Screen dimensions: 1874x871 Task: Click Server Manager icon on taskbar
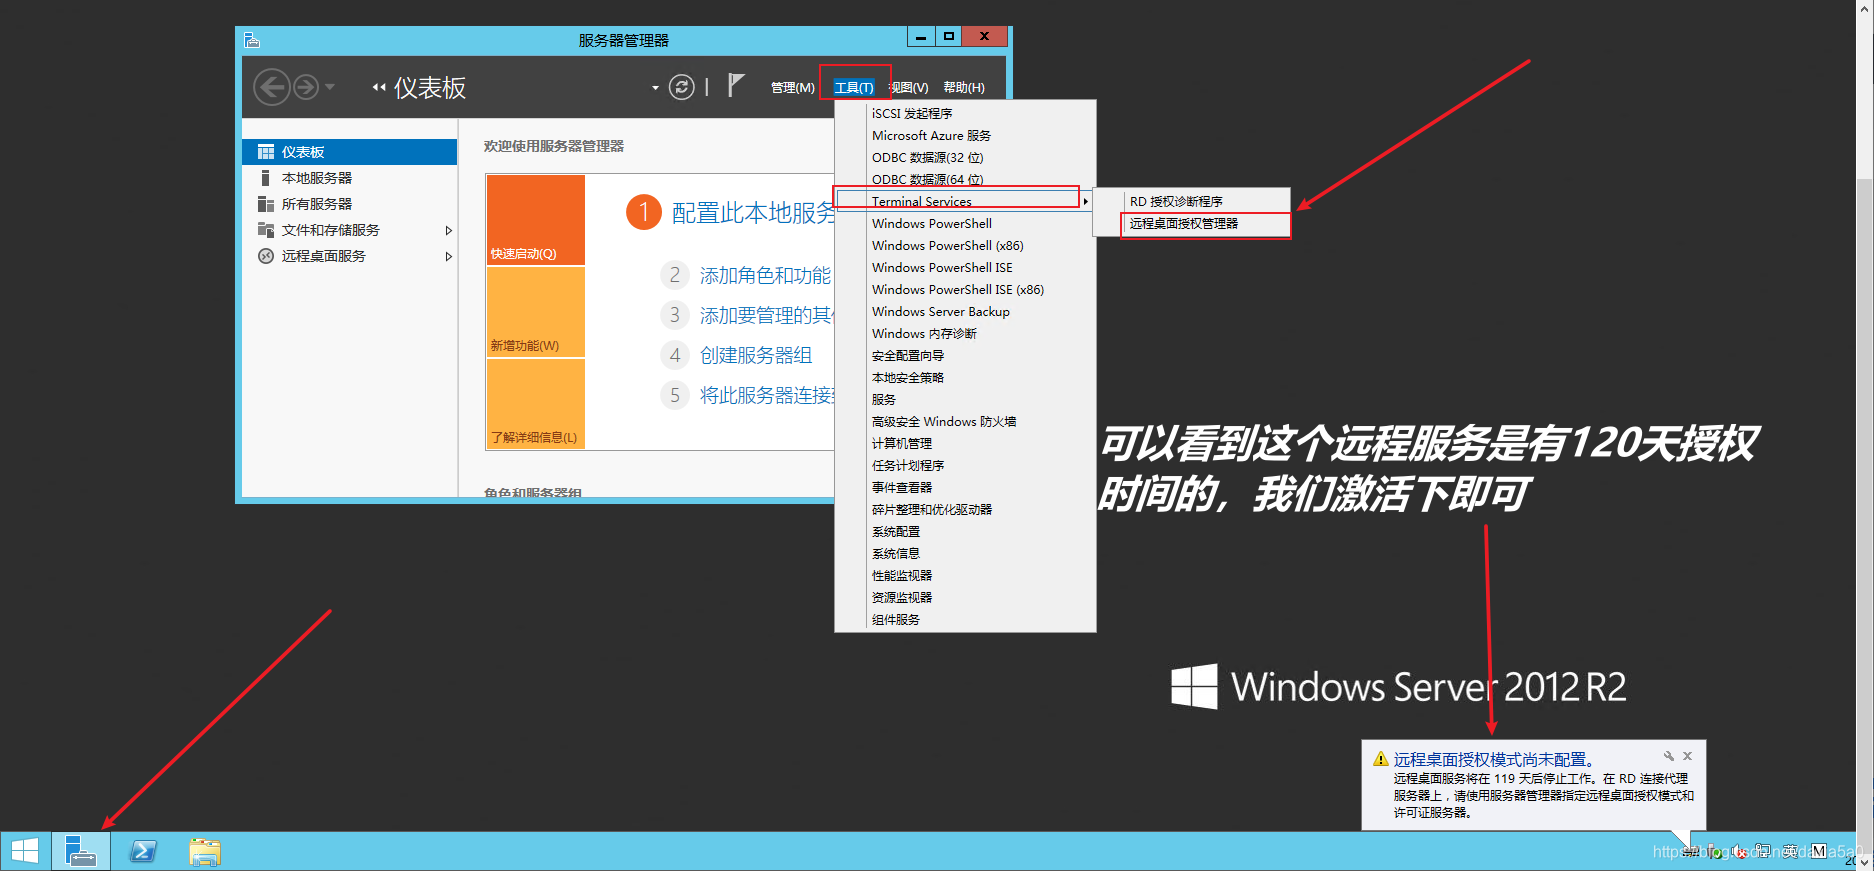click(80, 851)
